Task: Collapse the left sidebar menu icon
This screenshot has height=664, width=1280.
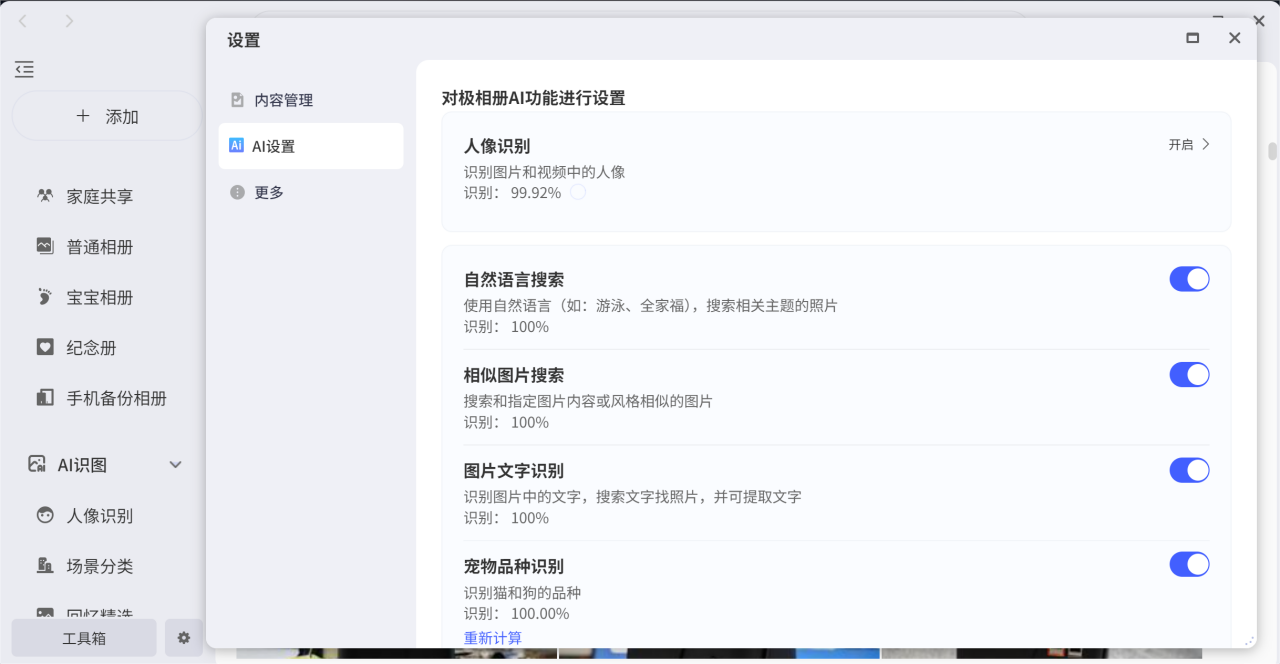Action: [25, 69]
